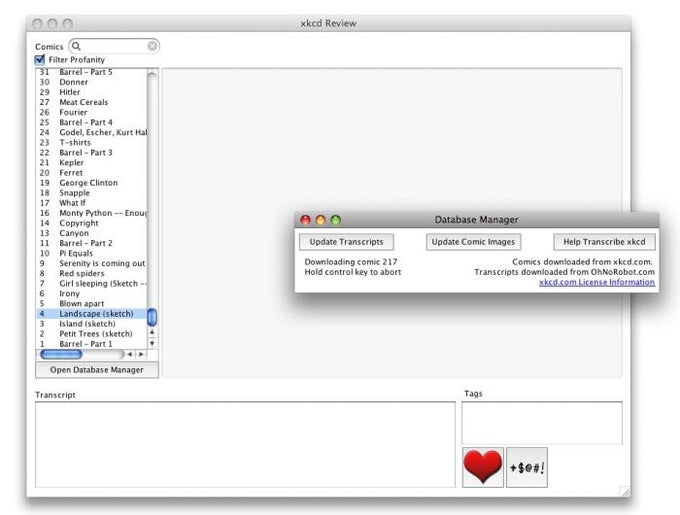The image size is (680, 515).
Task: Select comic 19 George Clinton
Action: [92, 183]
